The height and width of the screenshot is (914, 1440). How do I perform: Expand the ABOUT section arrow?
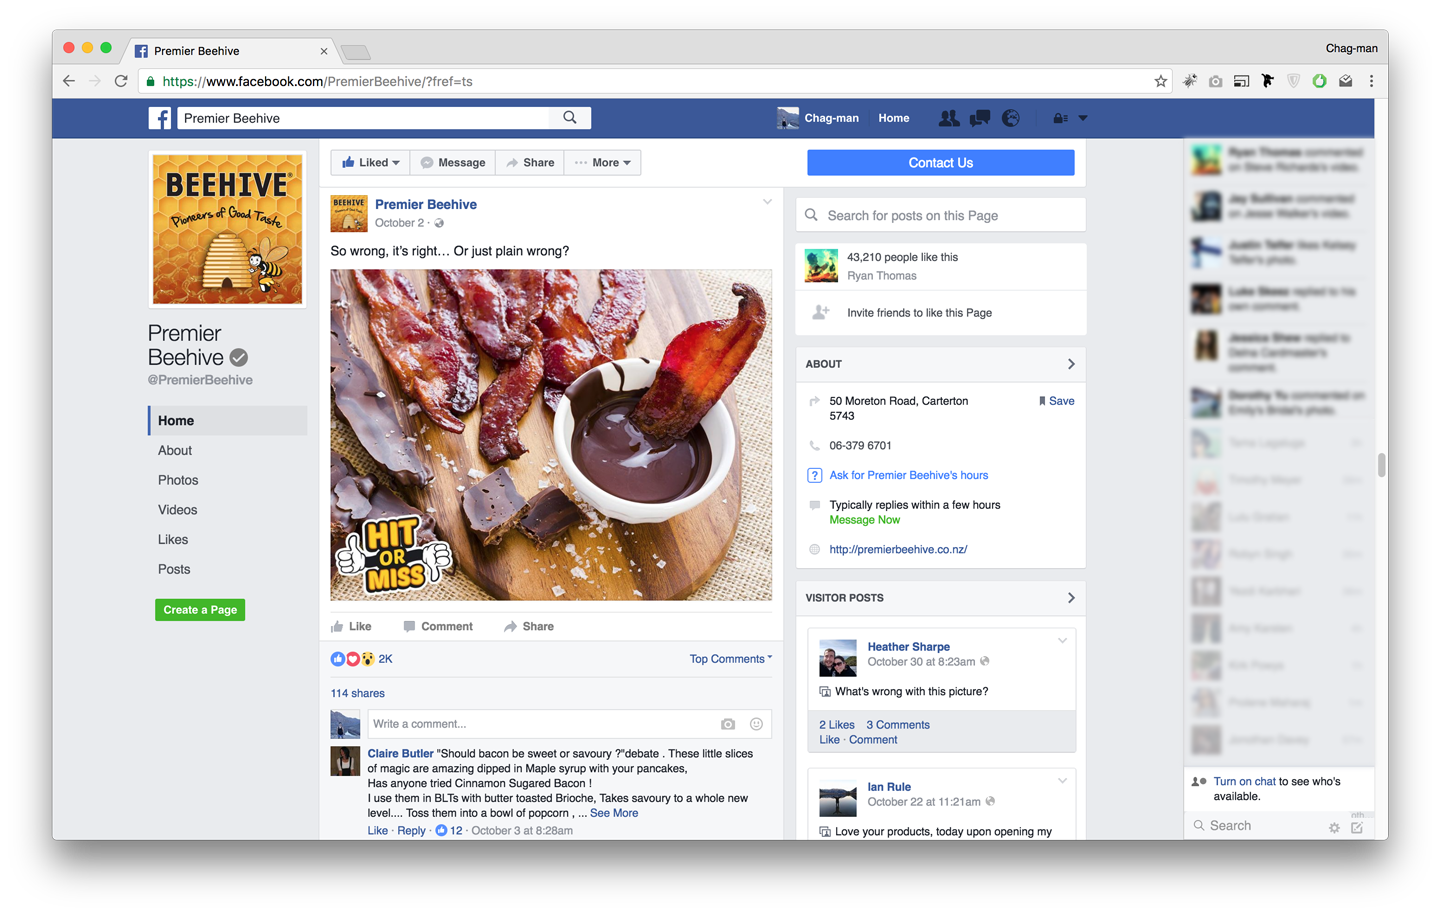click(1071, 364)
